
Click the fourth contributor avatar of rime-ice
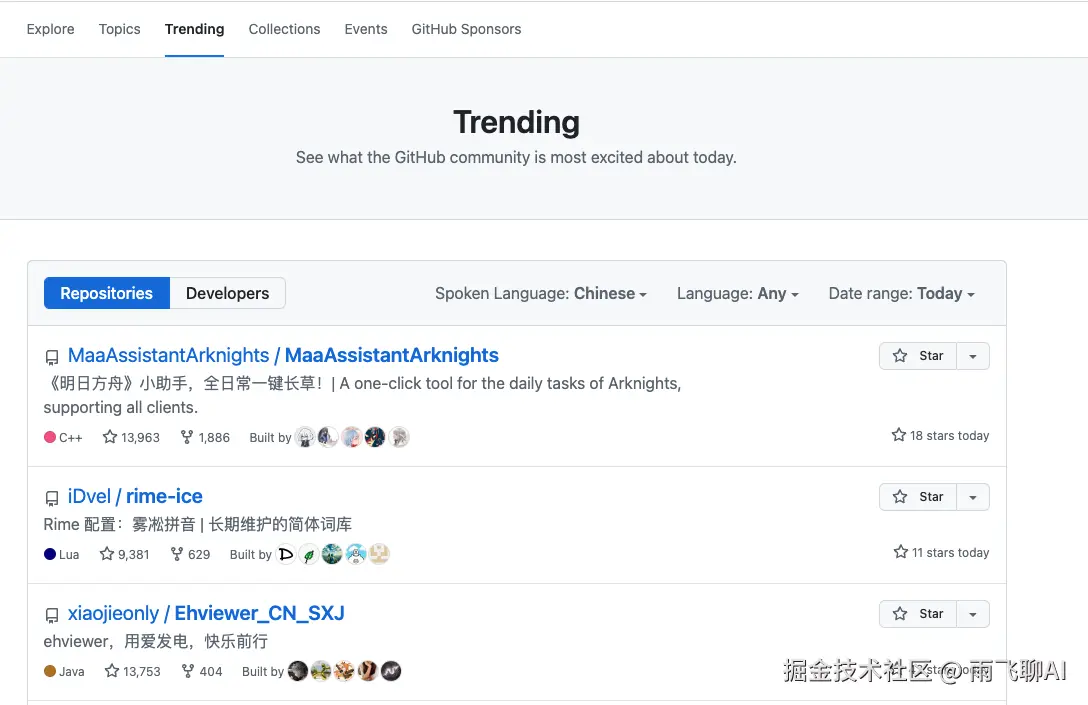(x=356, y=554)
